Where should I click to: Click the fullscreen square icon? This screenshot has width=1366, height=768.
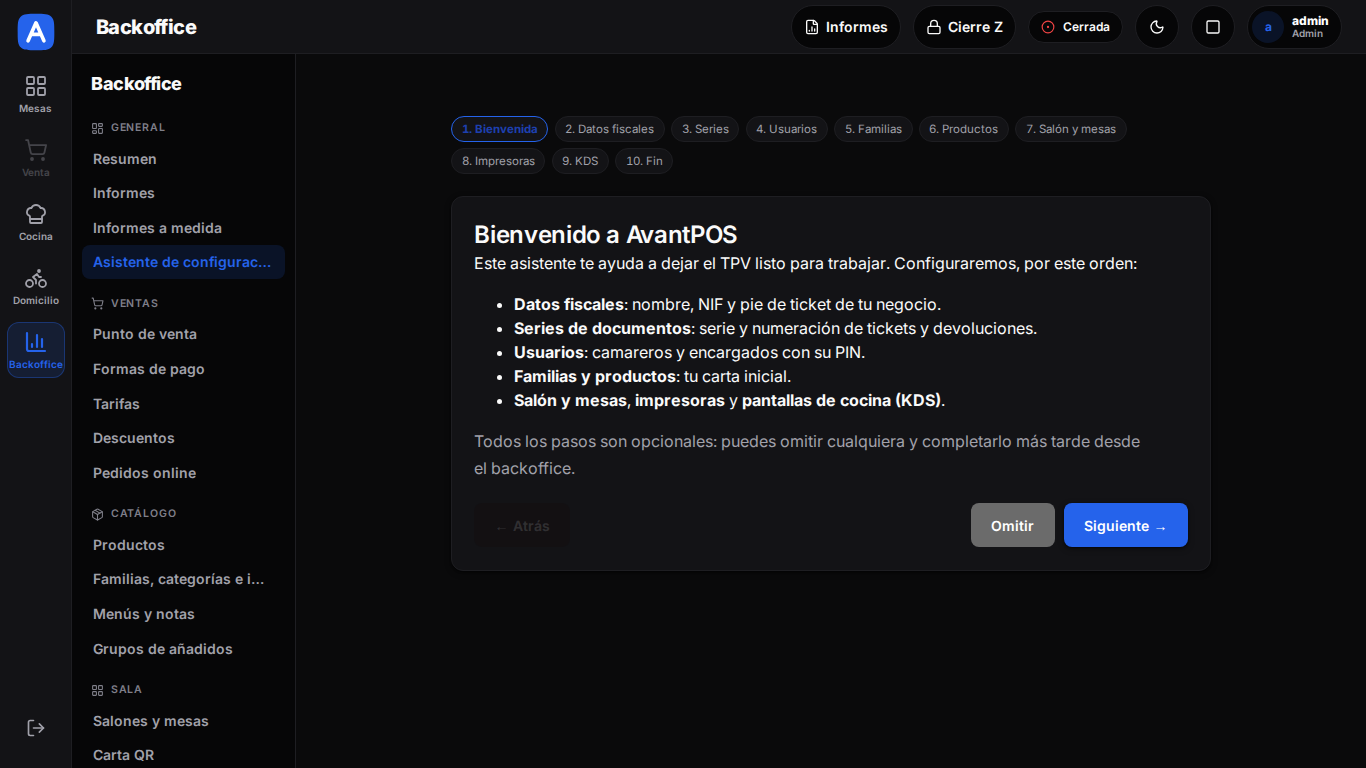pyautogui.click(x=1213, y=27)
